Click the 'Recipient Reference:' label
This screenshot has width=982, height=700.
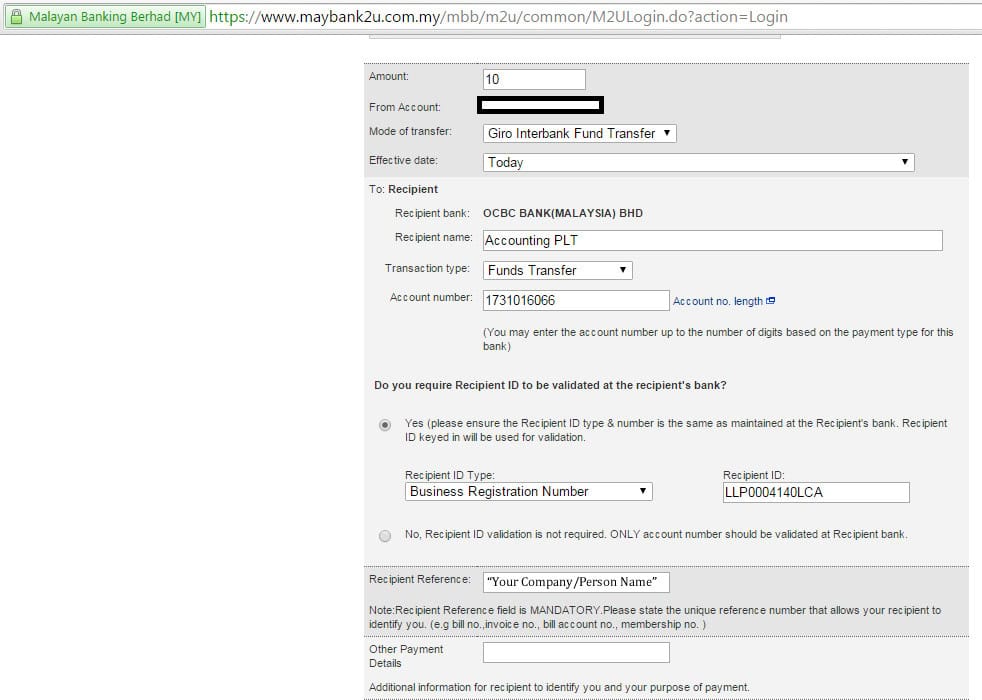point(420,580)
